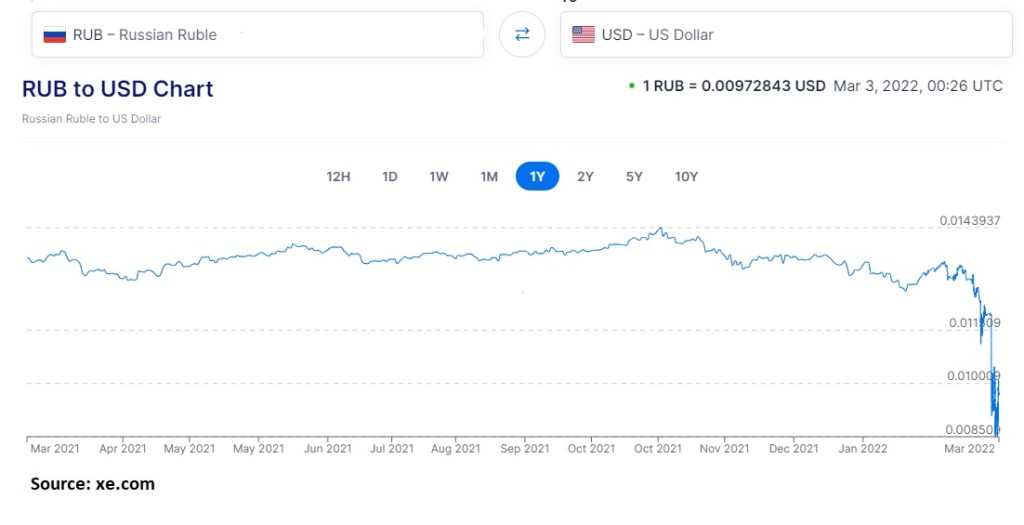The width and height of the screenshot is (1024, 525).
Task: Click the Russian flag icon
Action: (54, 35)
